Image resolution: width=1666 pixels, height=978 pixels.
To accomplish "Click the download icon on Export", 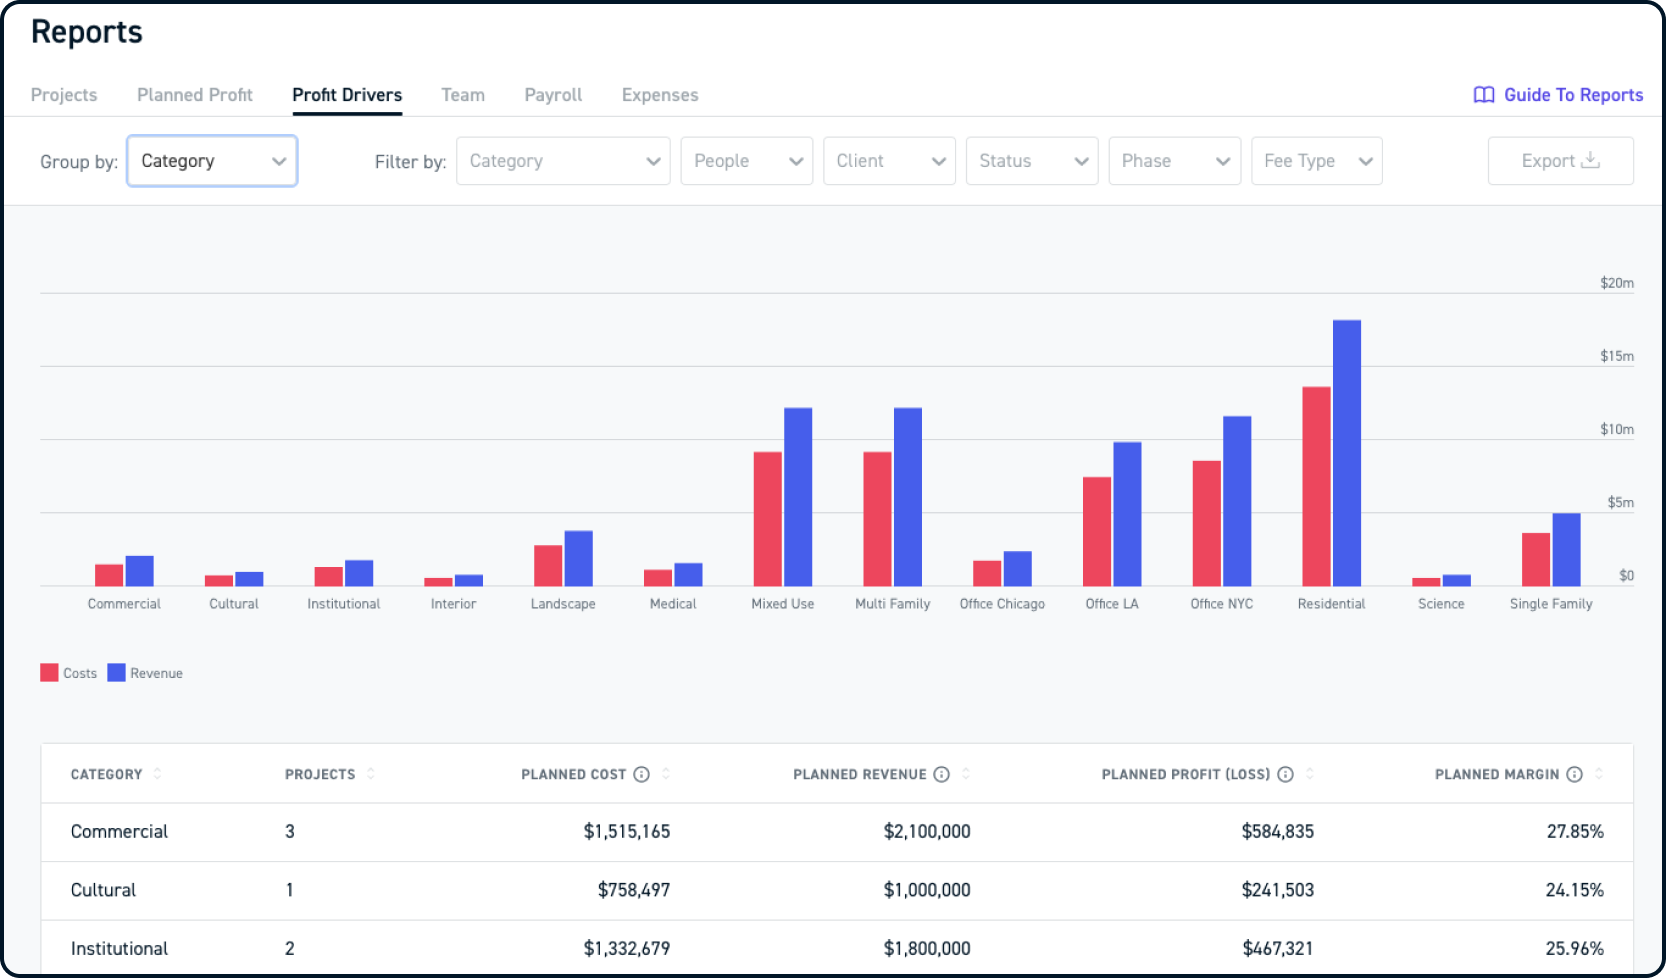I will (1591, 160).
